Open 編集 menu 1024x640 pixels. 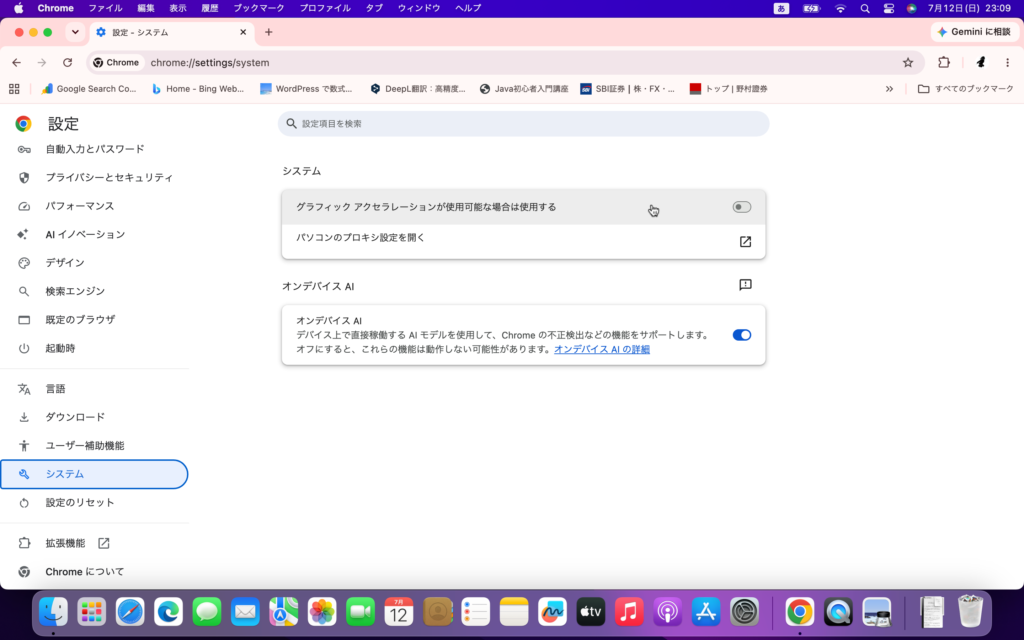pos(146,8)
